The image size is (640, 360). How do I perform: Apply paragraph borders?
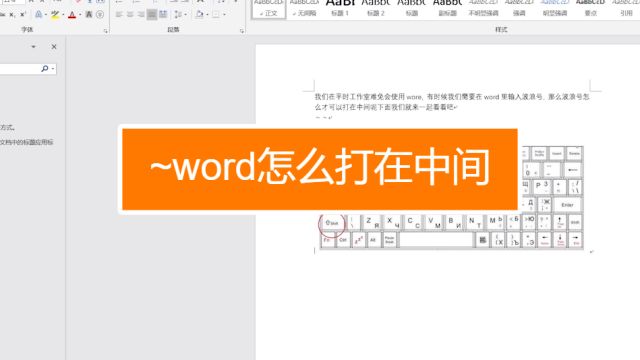216,15
